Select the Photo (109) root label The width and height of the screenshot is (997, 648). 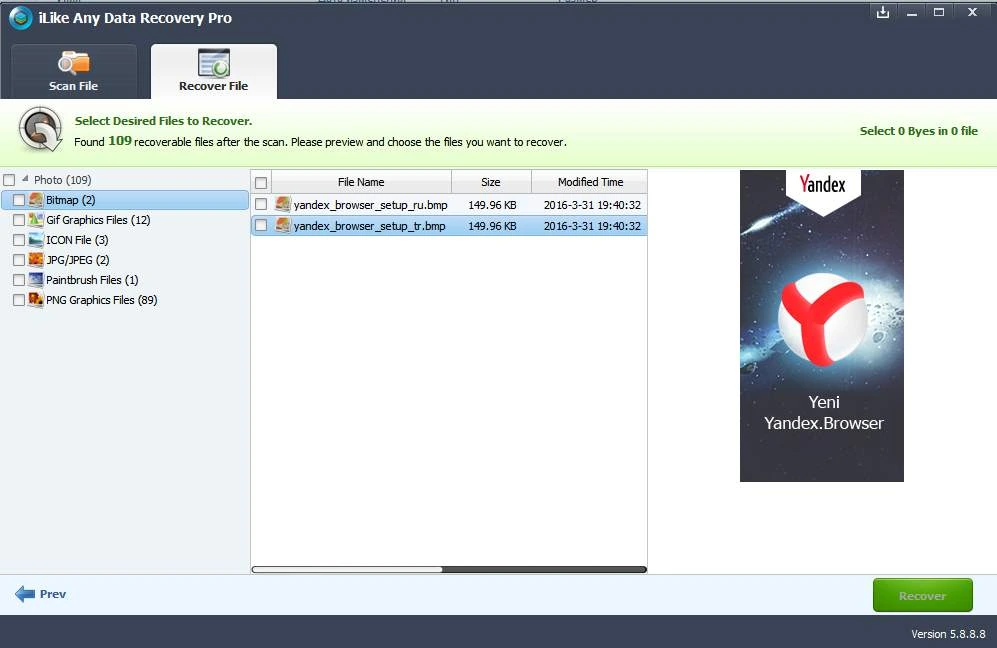[x=62, y=180]
